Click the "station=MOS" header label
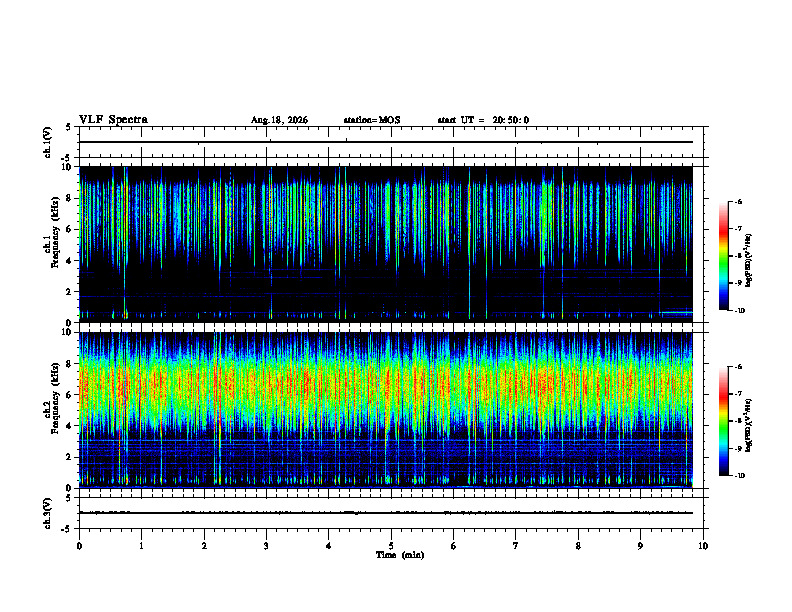Viewport: 792px width, 612px height. tap(372, 120)
